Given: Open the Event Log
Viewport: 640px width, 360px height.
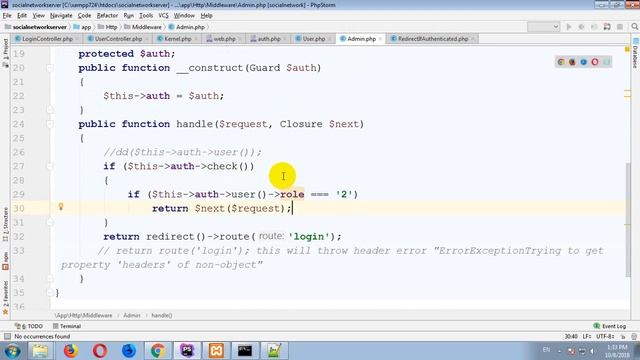Looking at the screenshot, I should click(x=610, y=326).
